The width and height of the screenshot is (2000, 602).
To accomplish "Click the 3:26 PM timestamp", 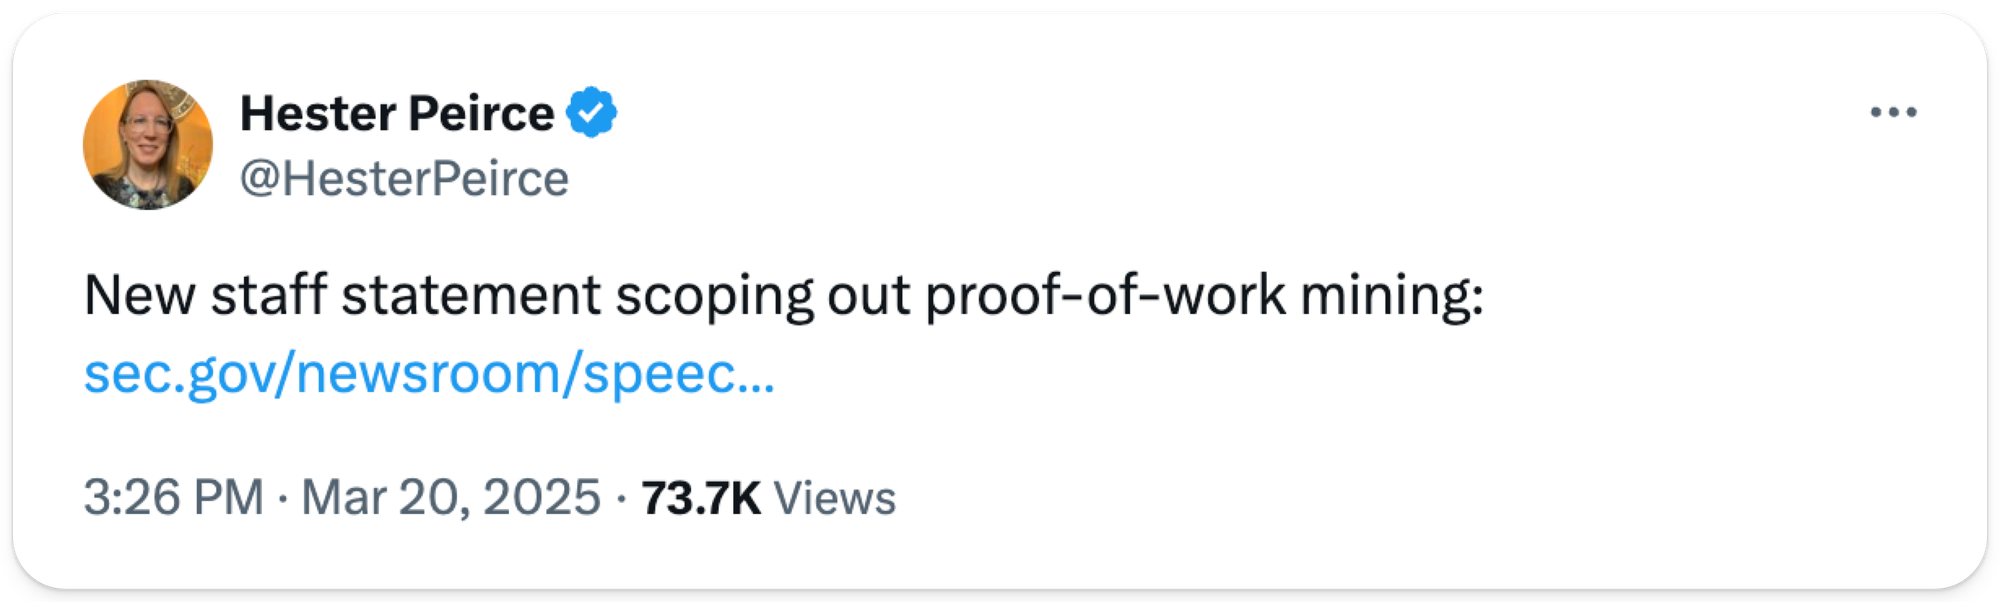I will coord(173,497).
